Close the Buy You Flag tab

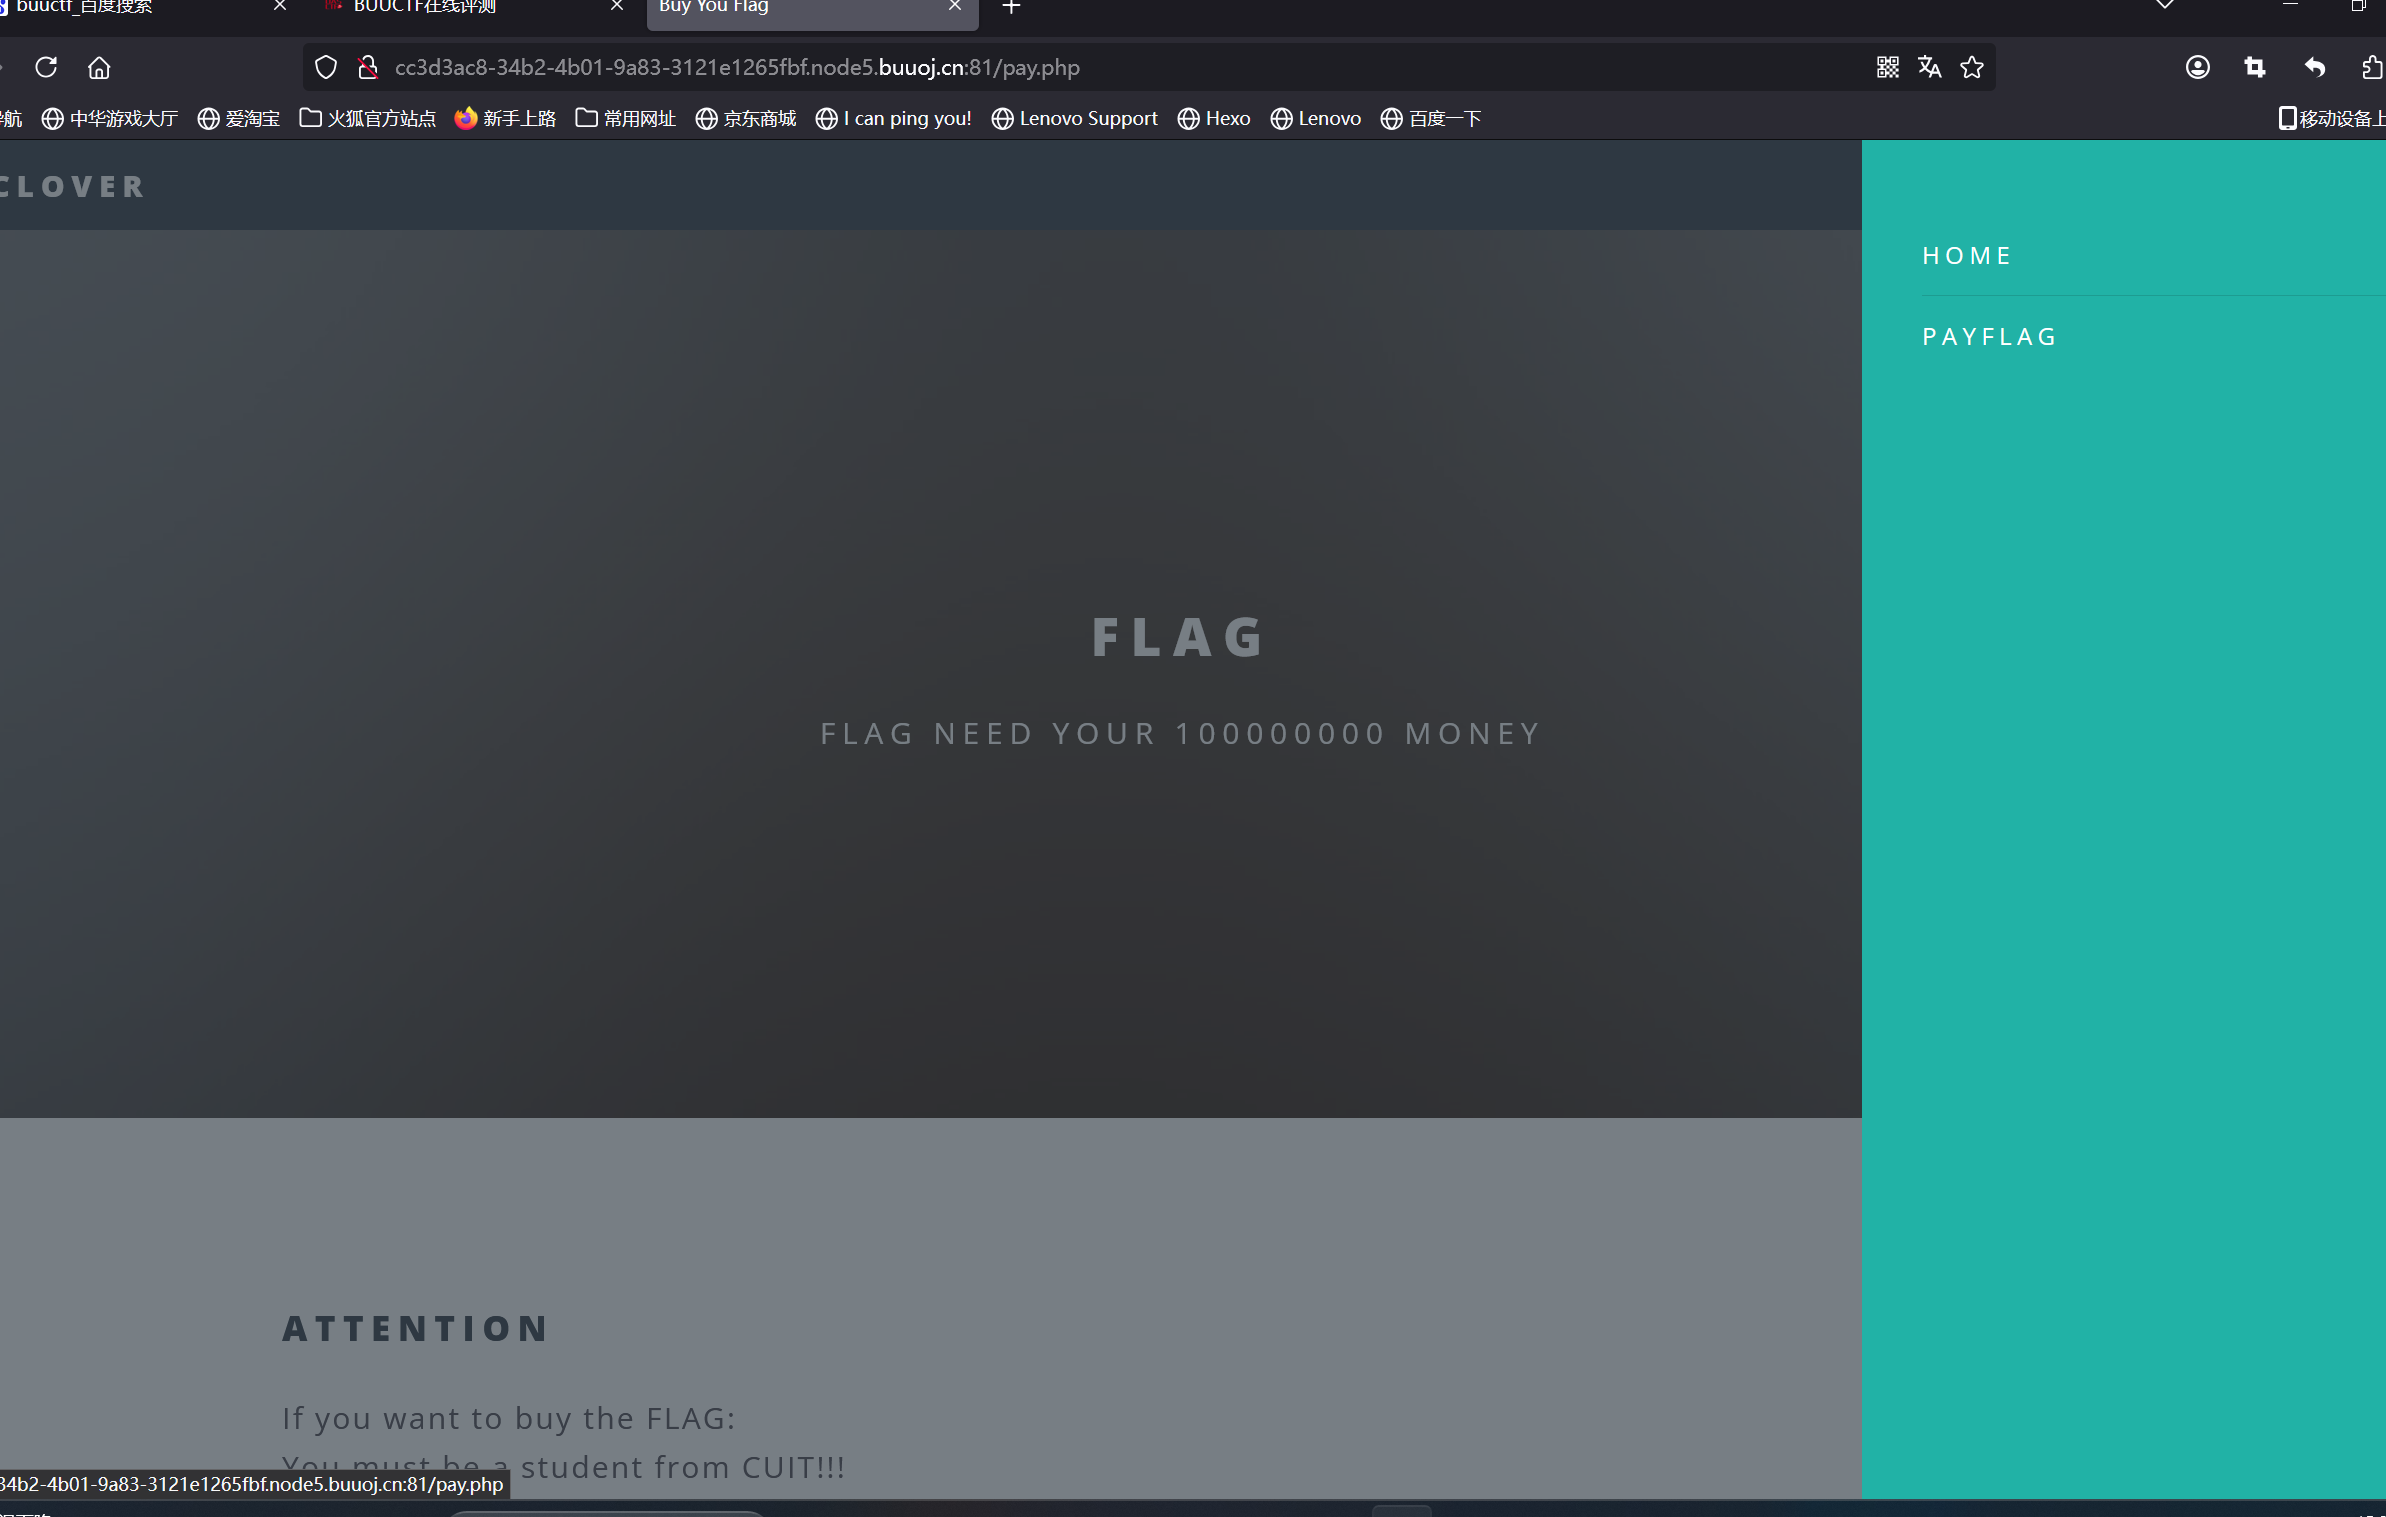955,7
